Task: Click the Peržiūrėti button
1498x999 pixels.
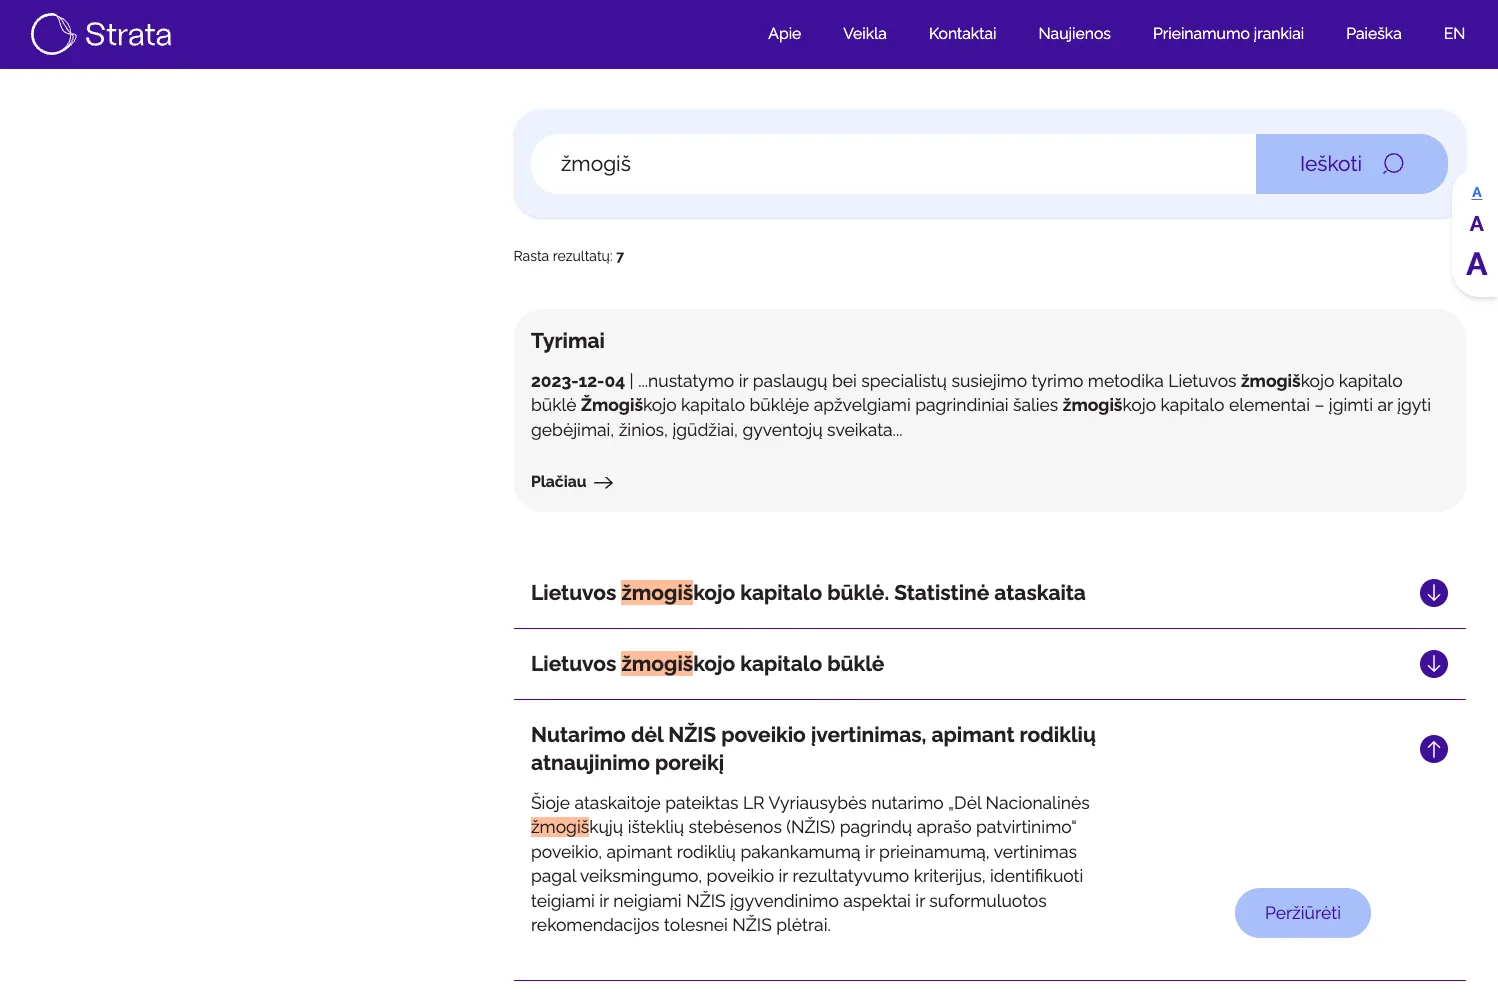Action: pos(1302,913)
